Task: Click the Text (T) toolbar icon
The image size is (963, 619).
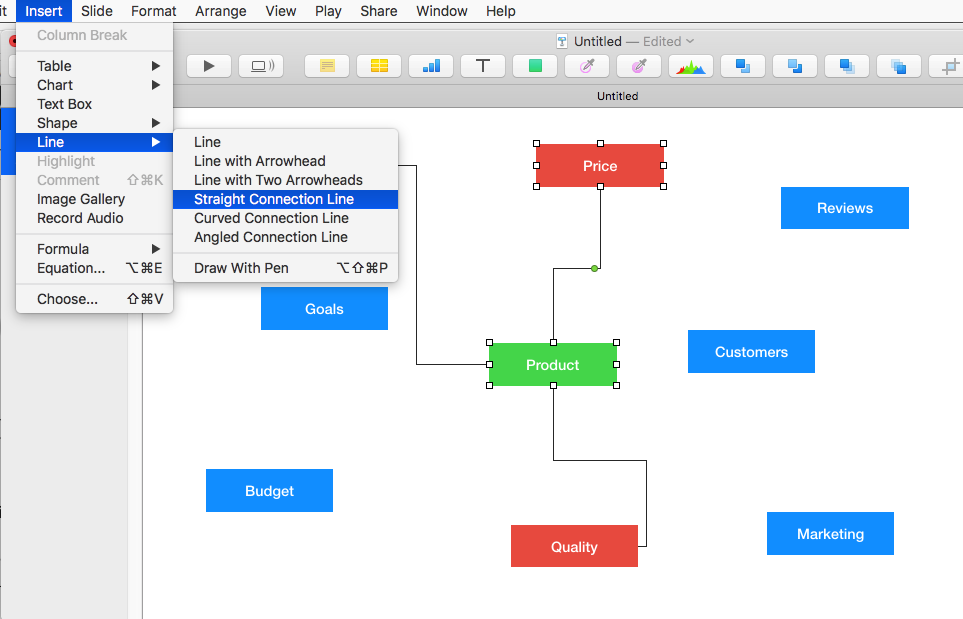Action: (483, 66)
